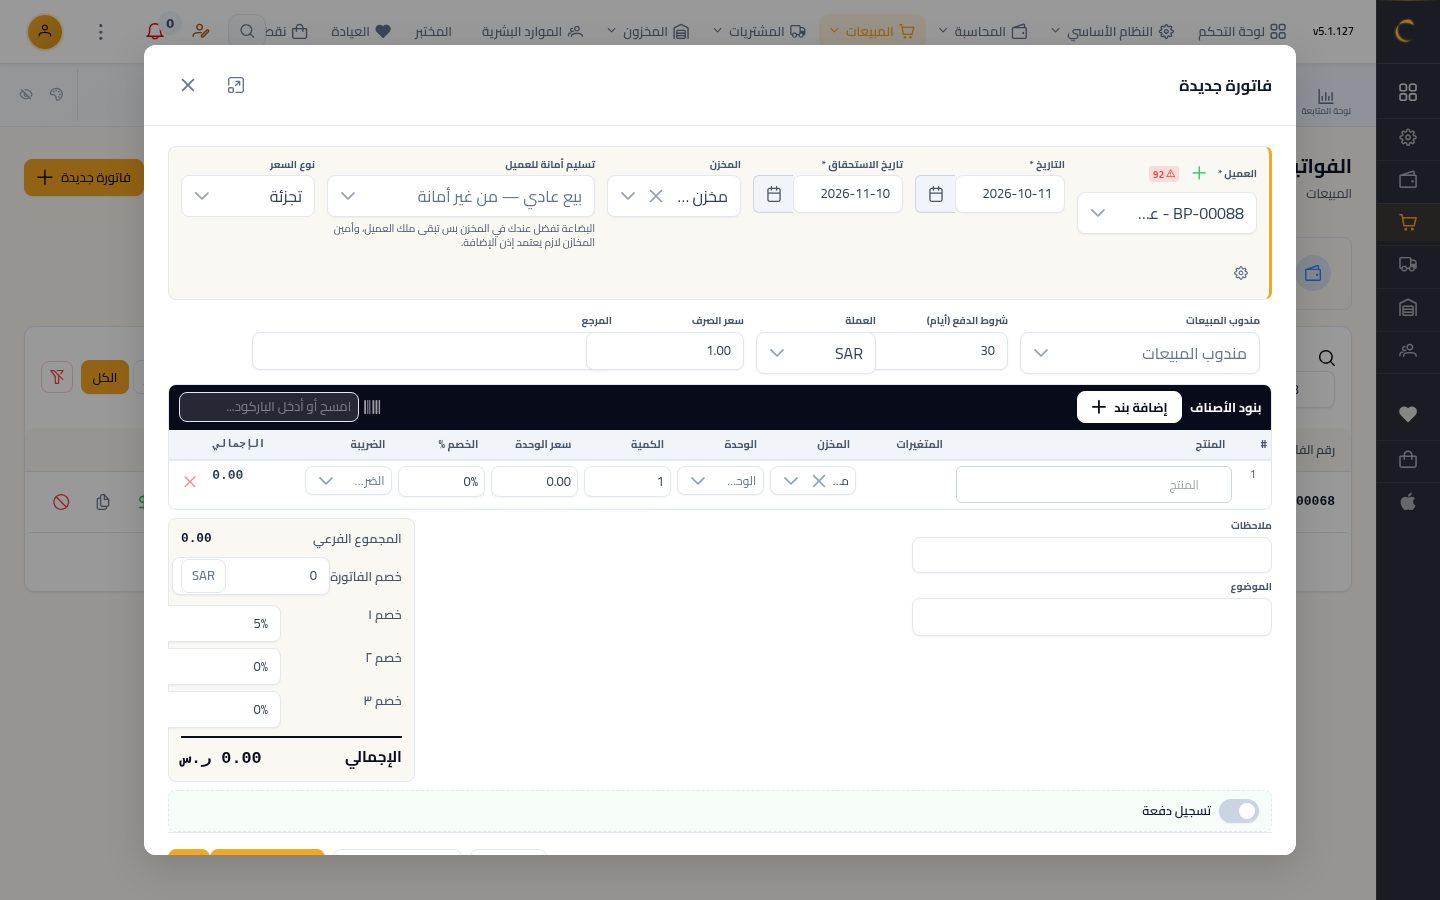The width and height of the screenshot is (1440, 900).
Task: Open the Inventory menu in top navigation
Action: coord(648,31)
